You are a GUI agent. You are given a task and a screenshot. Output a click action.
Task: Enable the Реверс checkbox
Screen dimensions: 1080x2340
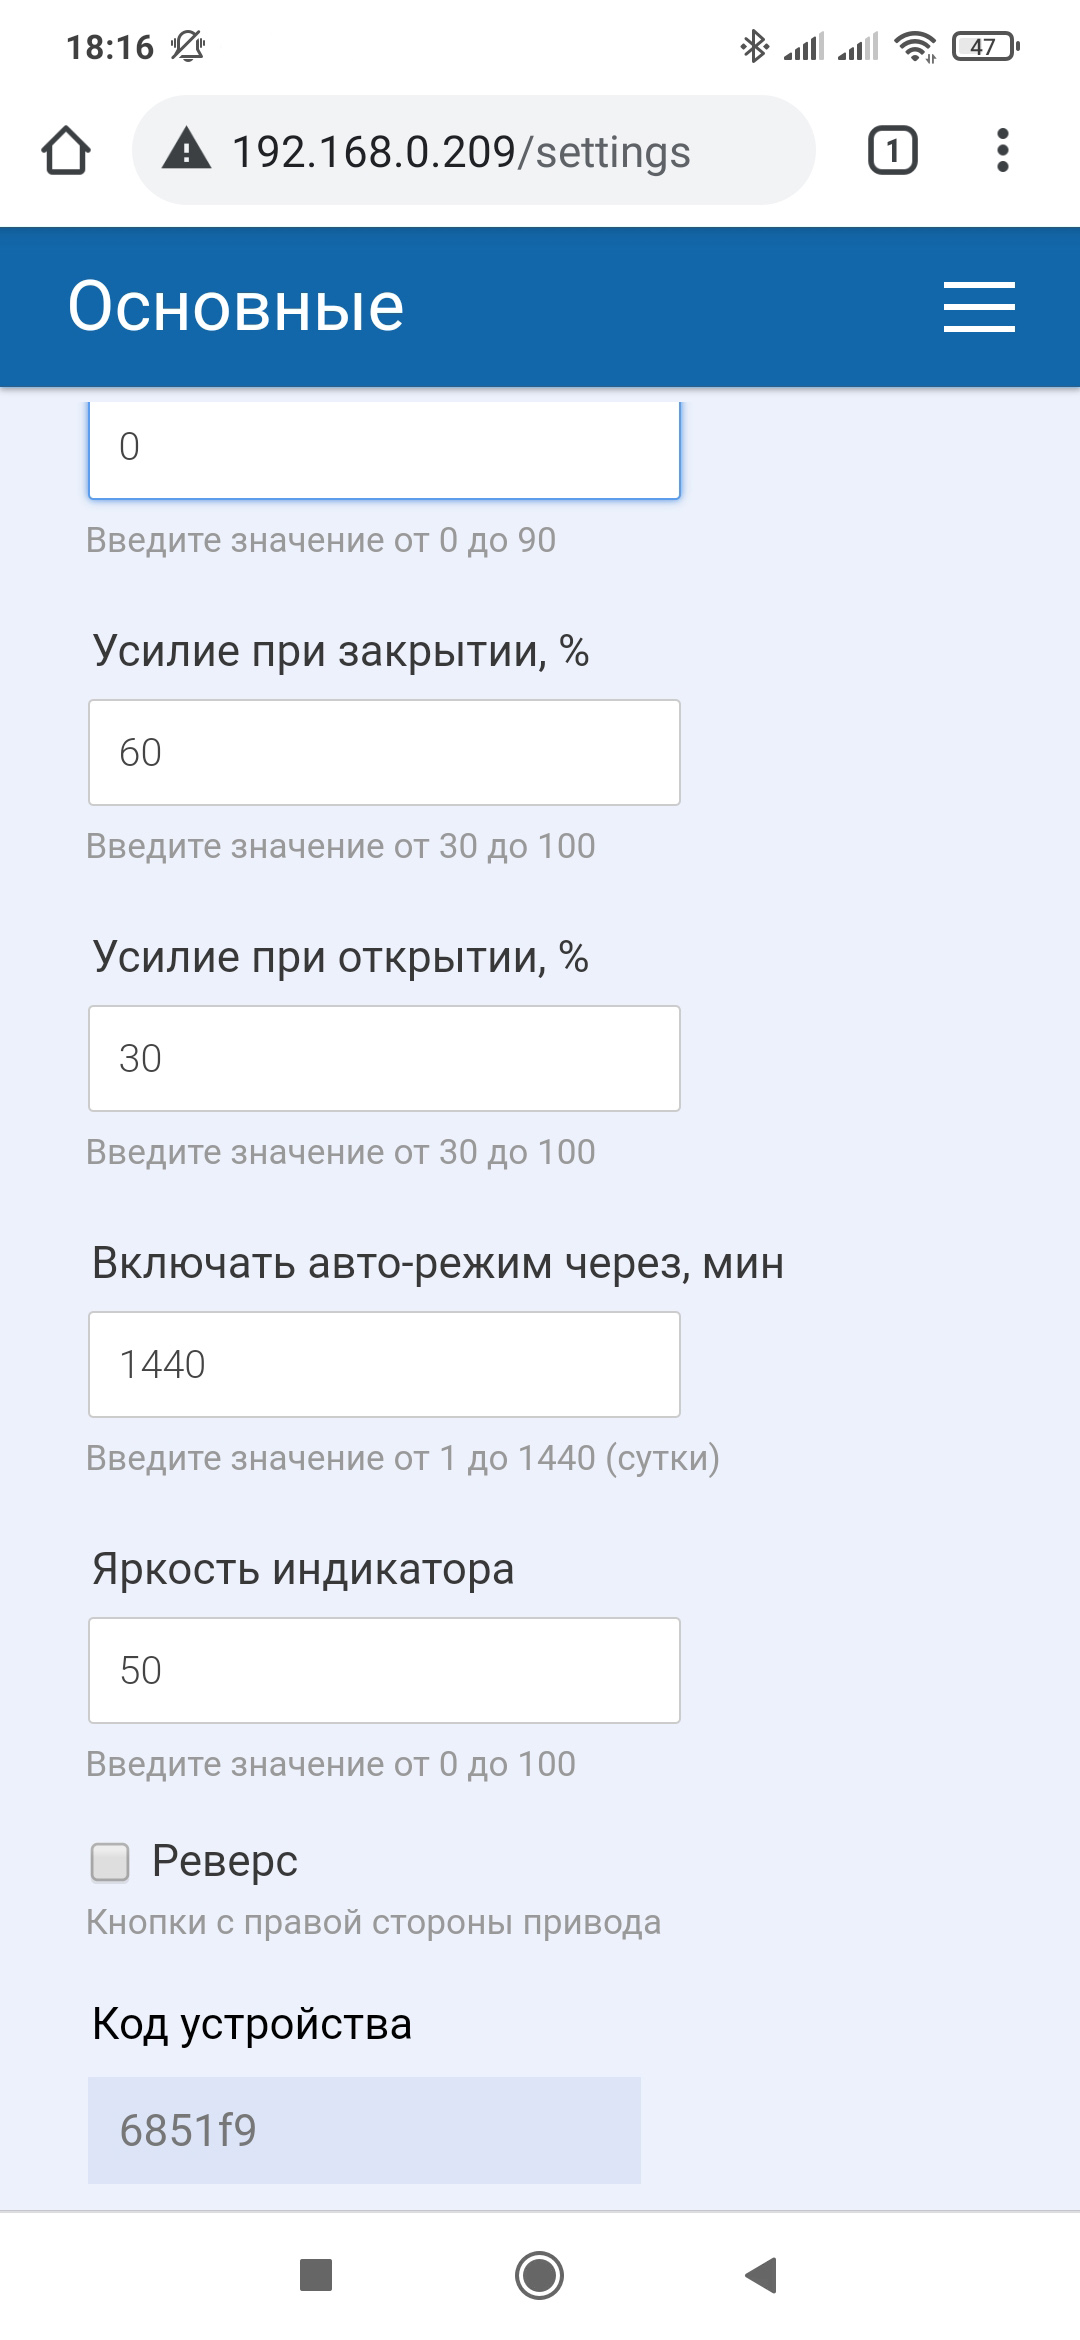tap(110, 1862)
